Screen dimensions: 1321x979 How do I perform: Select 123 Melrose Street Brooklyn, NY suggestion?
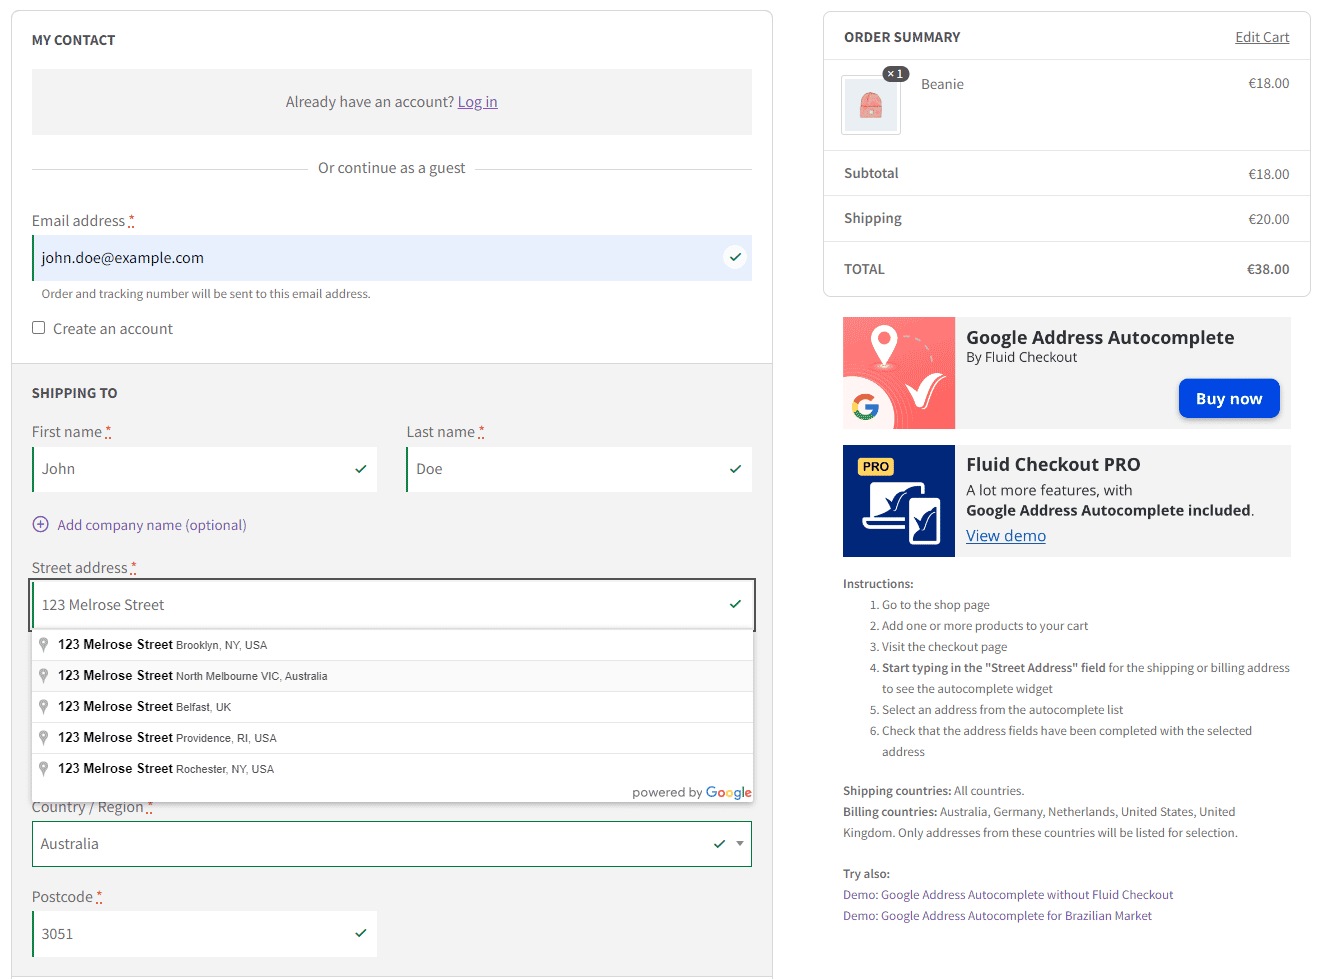(x=393, y=645)
